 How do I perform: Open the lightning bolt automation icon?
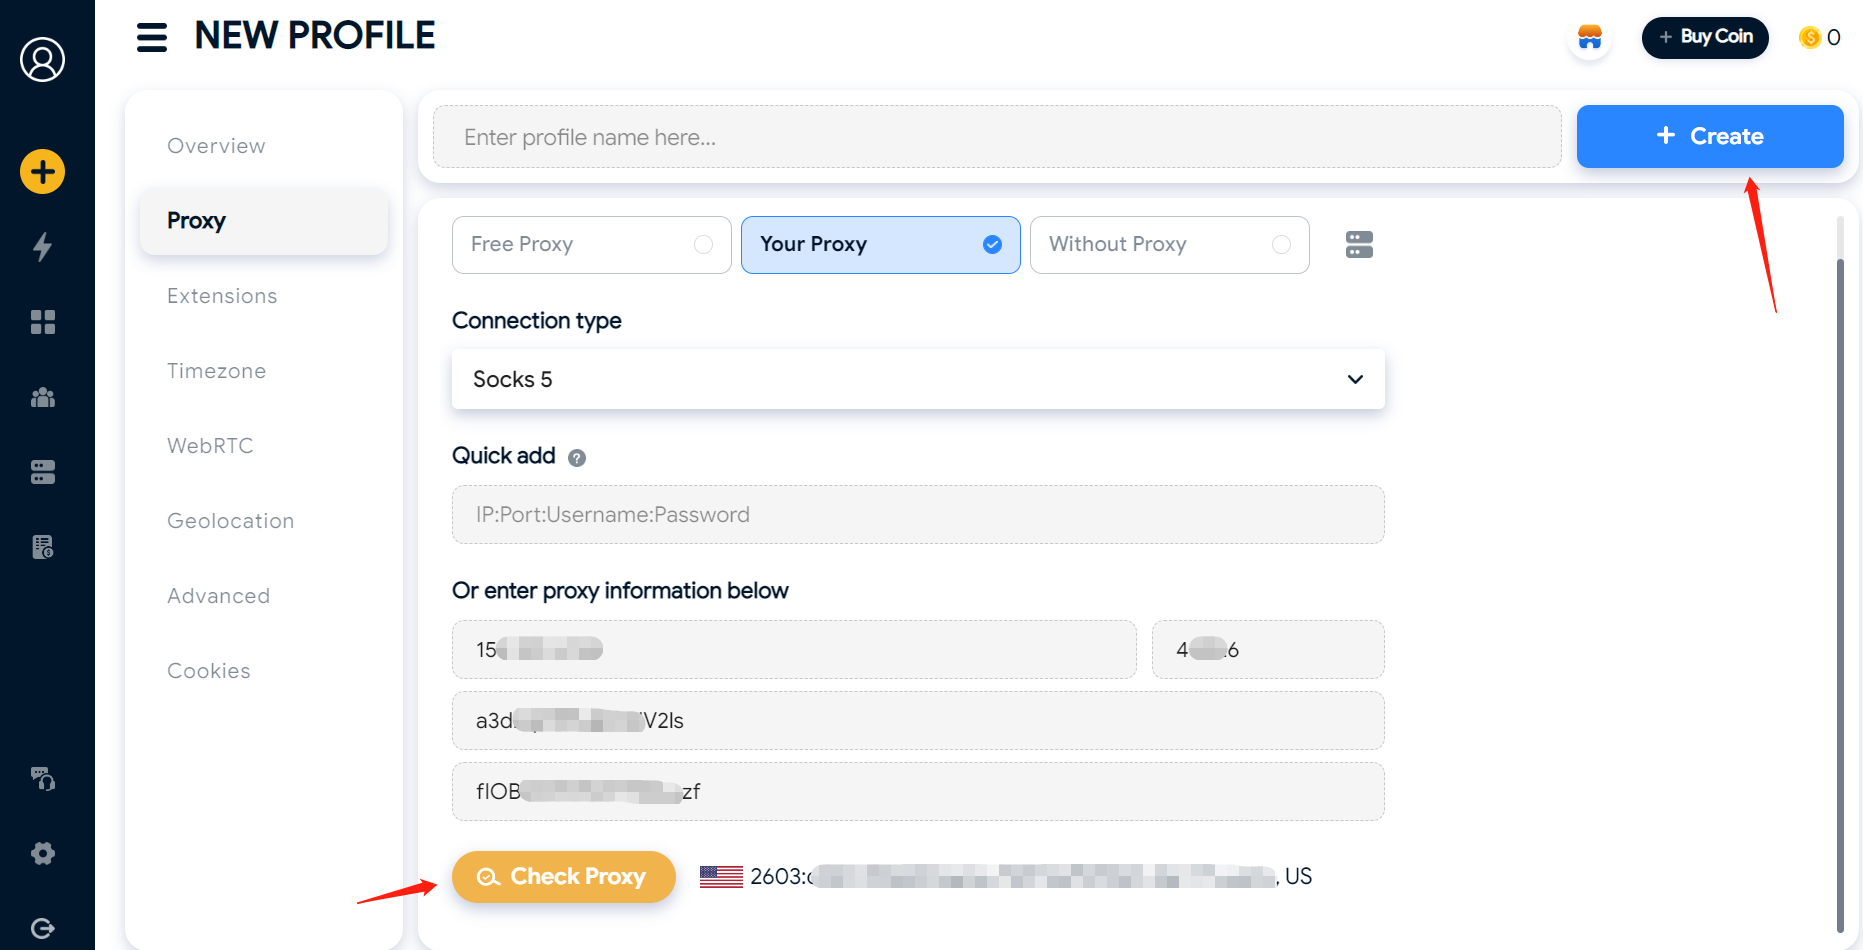pyautogui.click(x=42, y=247)
